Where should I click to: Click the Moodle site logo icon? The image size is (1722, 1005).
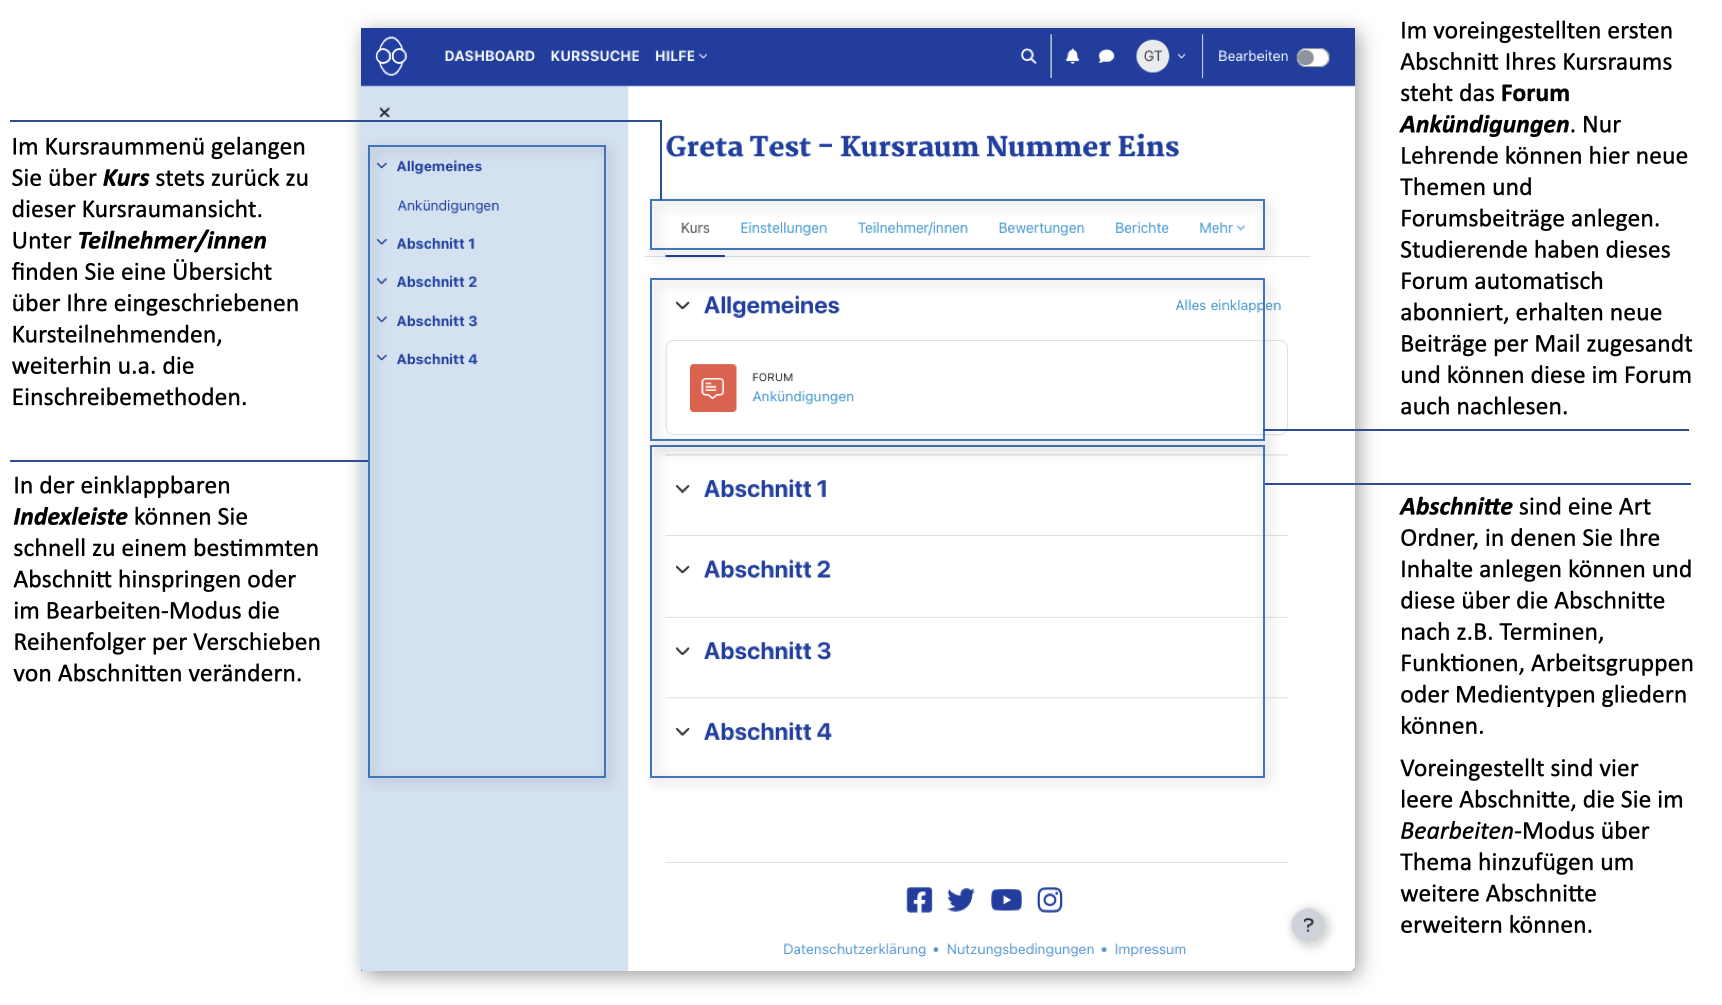point(391,56)
